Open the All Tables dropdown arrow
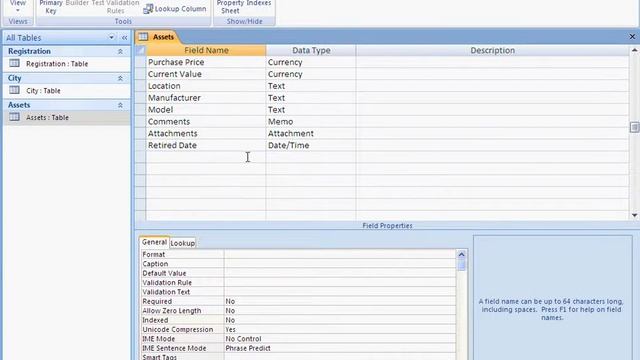The width and height of the screenshot is (640, 360). (111, 38)
